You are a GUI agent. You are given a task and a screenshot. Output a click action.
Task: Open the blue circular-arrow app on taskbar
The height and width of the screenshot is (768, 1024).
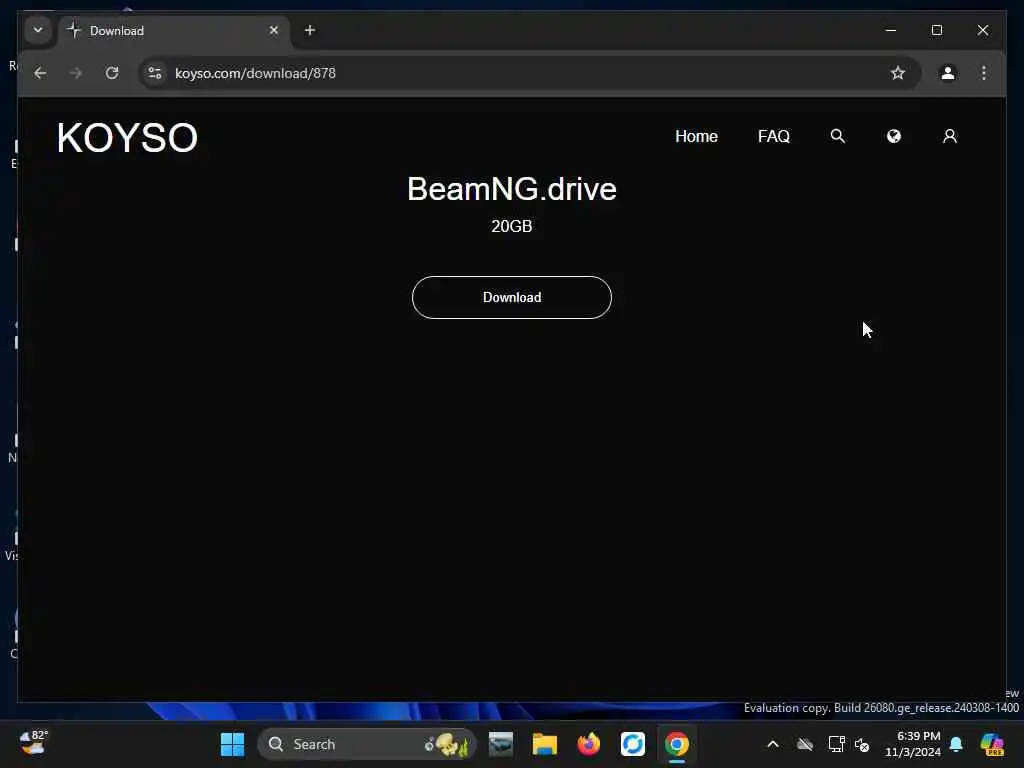(633, 744)
